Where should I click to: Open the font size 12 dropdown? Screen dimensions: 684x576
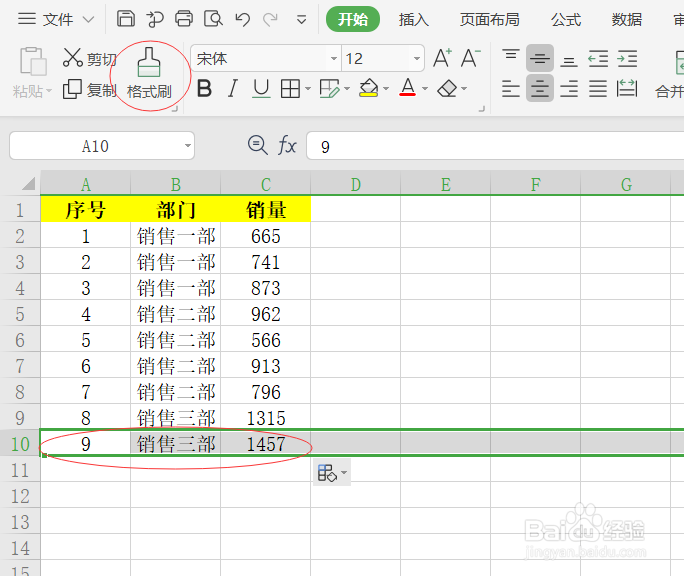pyautogui.click(x=417, y=58)
